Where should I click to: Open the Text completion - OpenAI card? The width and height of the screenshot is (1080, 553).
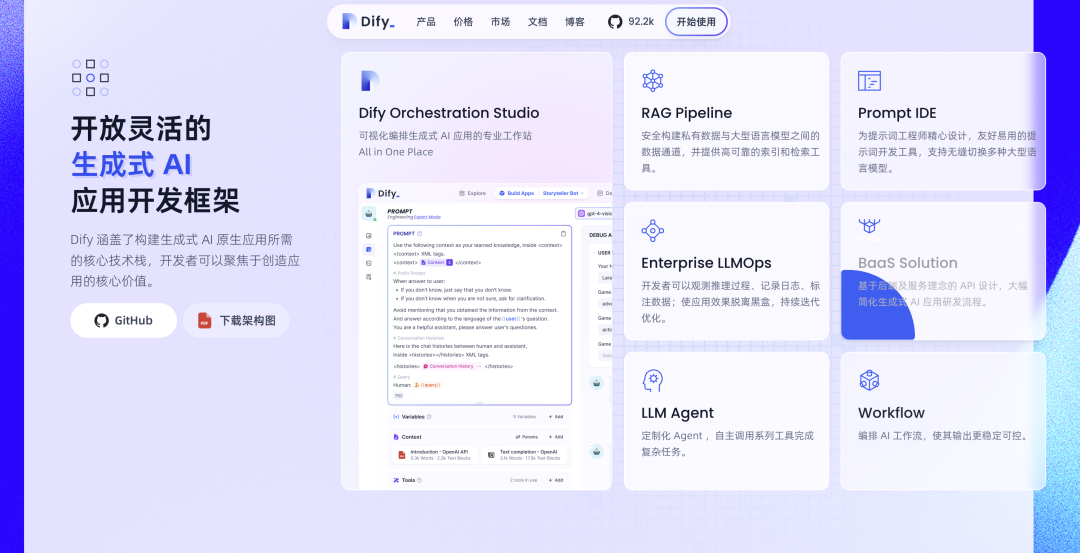[x=525, y=455]
